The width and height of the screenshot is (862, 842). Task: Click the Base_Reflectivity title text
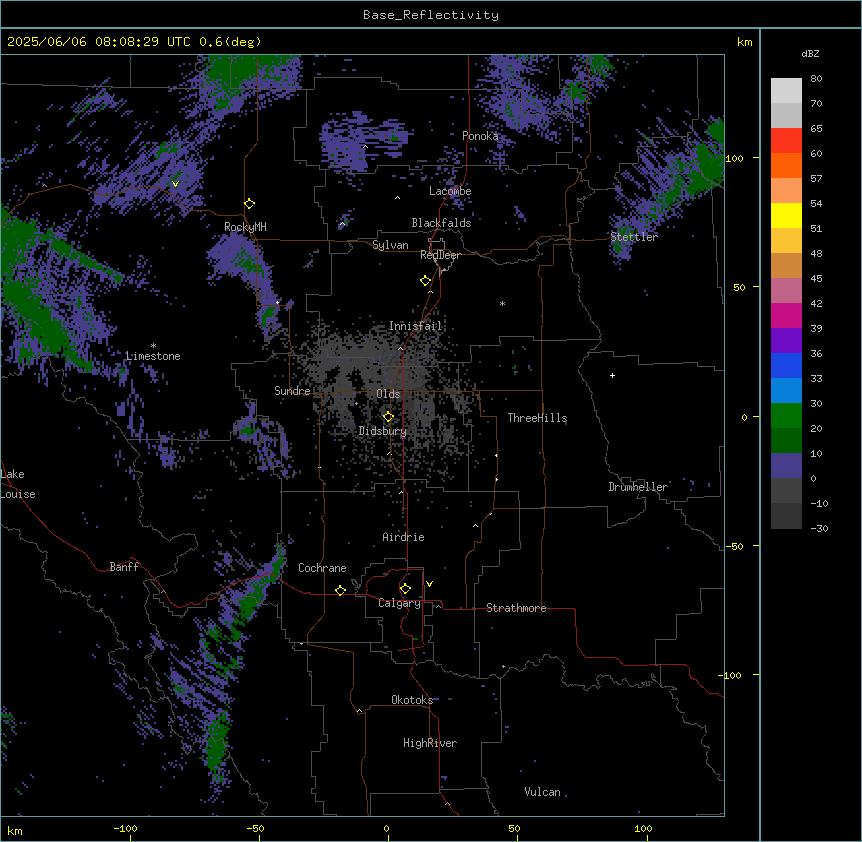click(x=431, y=15)
